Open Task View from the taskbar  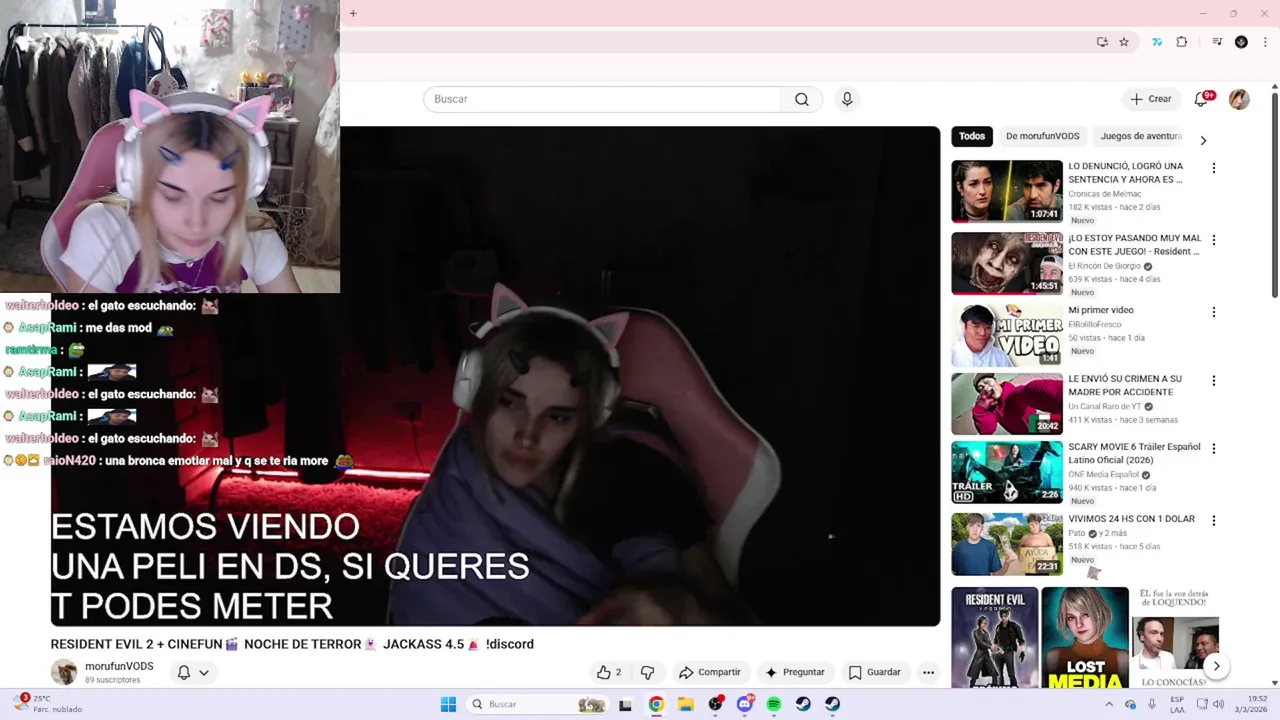pyautogui.click(x=625, y=704)
